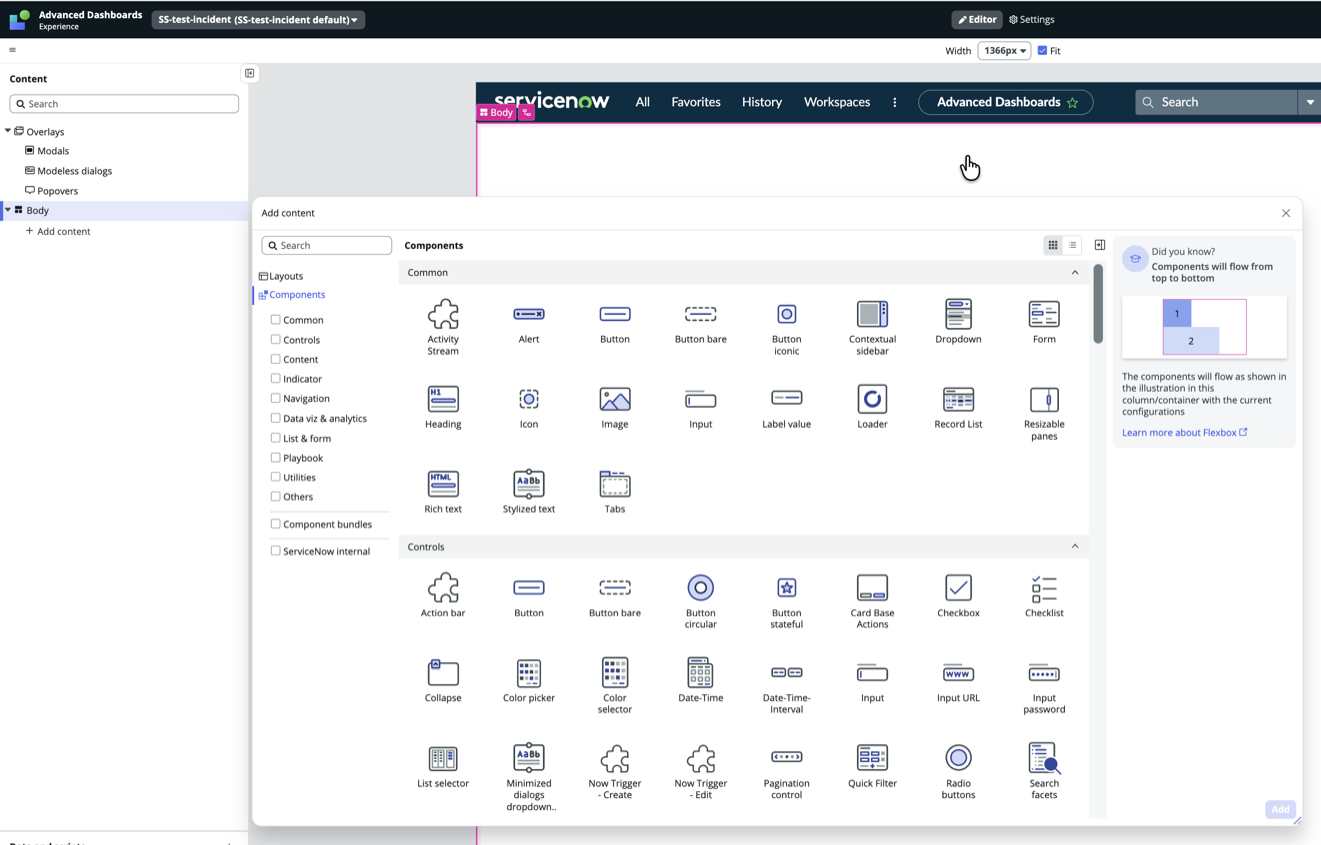Check the Controls filter checkbox
Viewport: 1321px width, 845px height.
pos(275,339)
